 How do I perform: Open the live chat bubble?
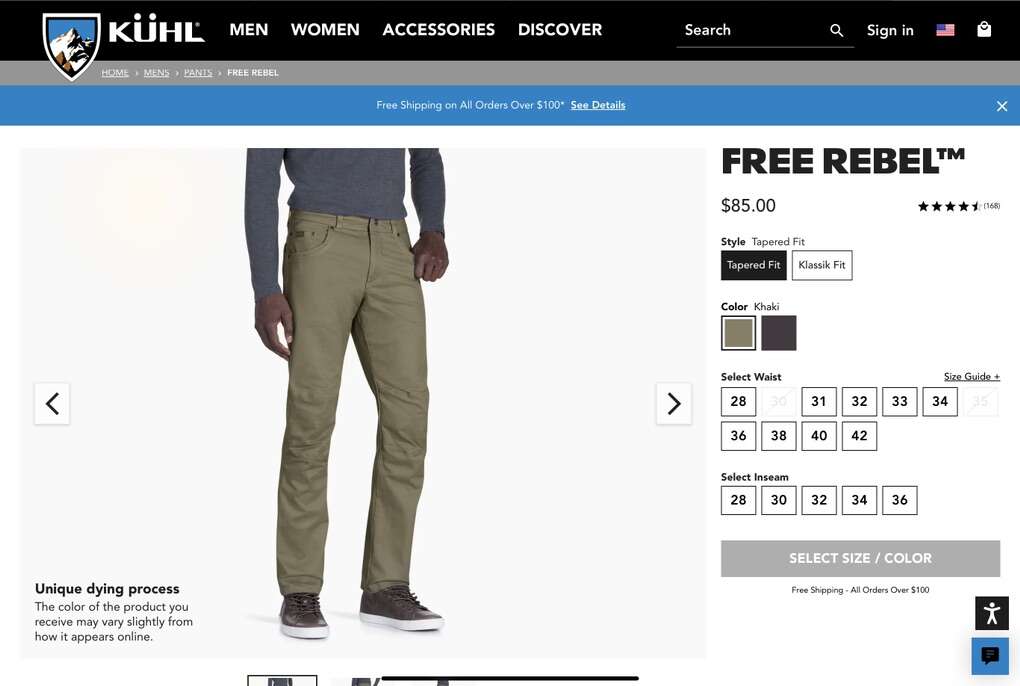pos(990,655)
